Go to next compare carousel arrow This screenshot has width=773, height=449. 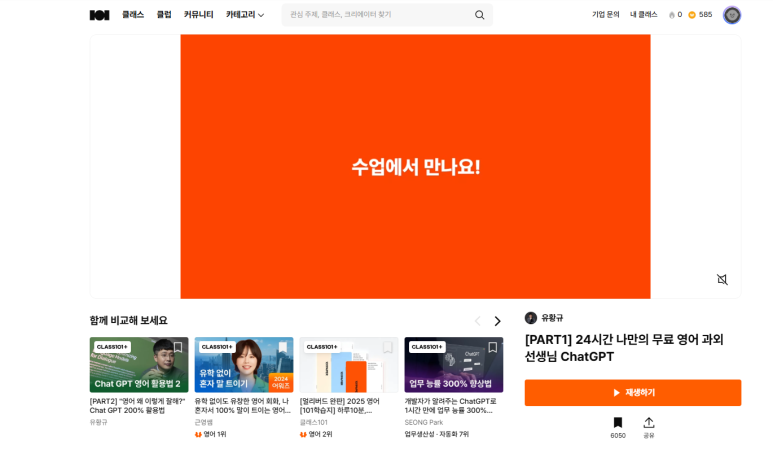pos(497,321)
